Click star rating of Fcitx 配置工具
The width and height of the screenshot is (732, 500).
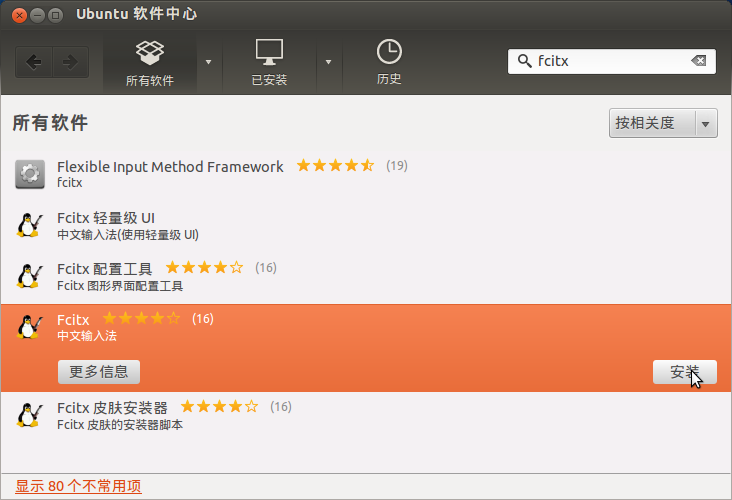coord(204,268)
